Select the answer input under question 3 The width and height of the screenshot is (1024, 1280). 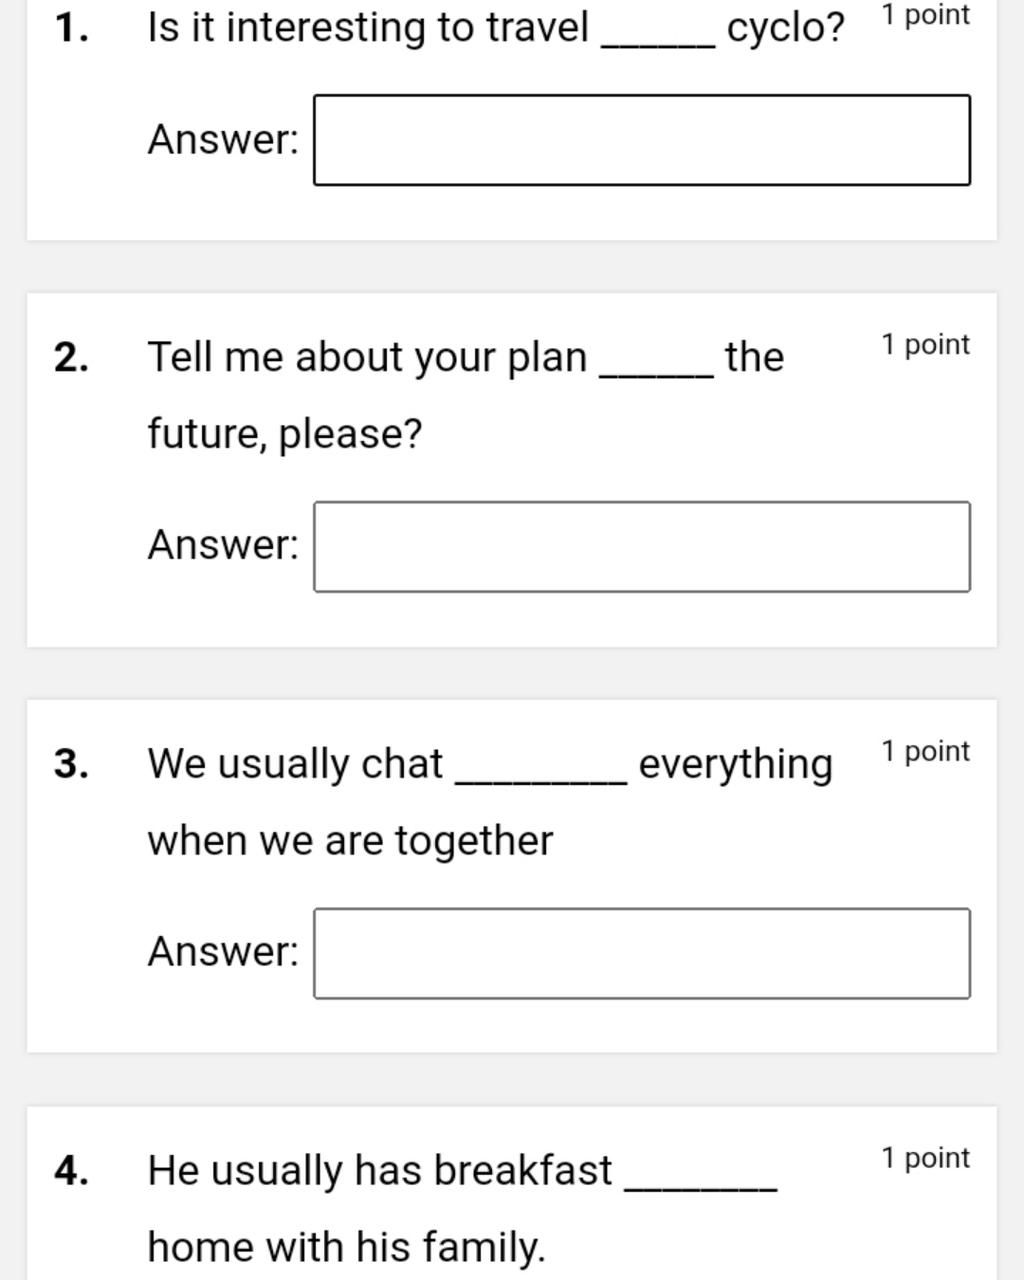(x=641, y=953)
